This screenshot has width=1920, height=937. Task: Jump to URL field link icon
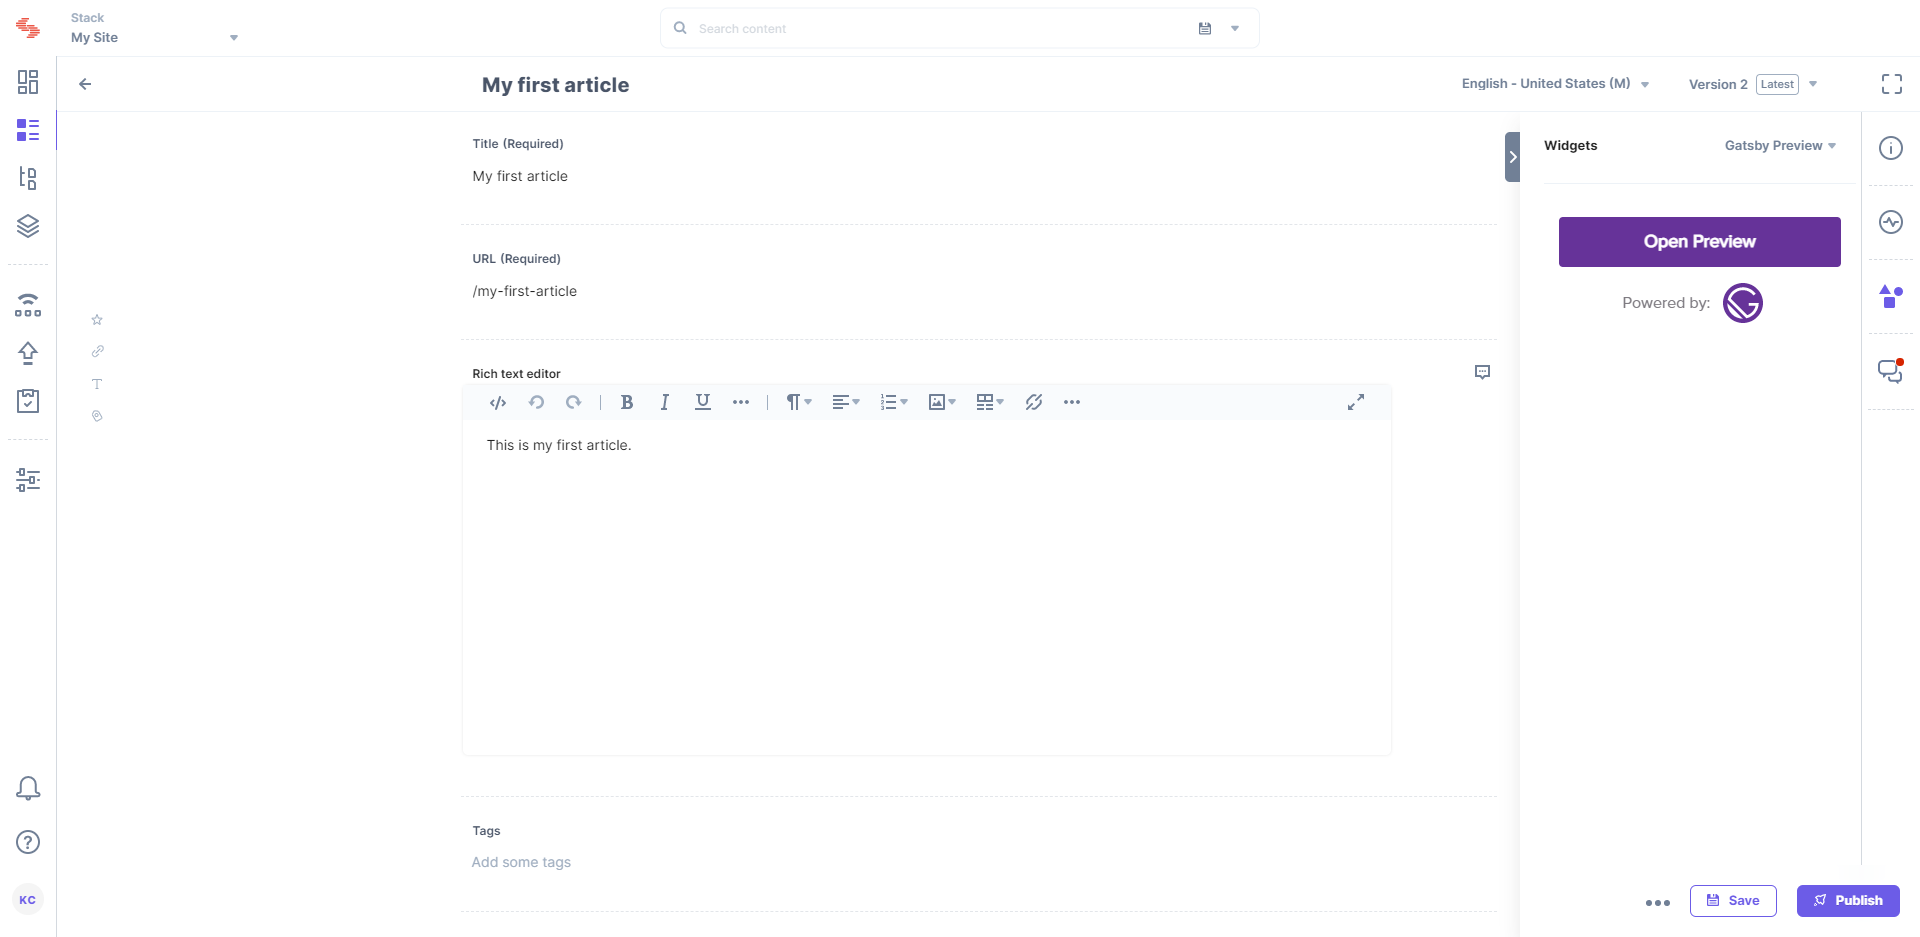pyautogui.click(x=97, y=352)
